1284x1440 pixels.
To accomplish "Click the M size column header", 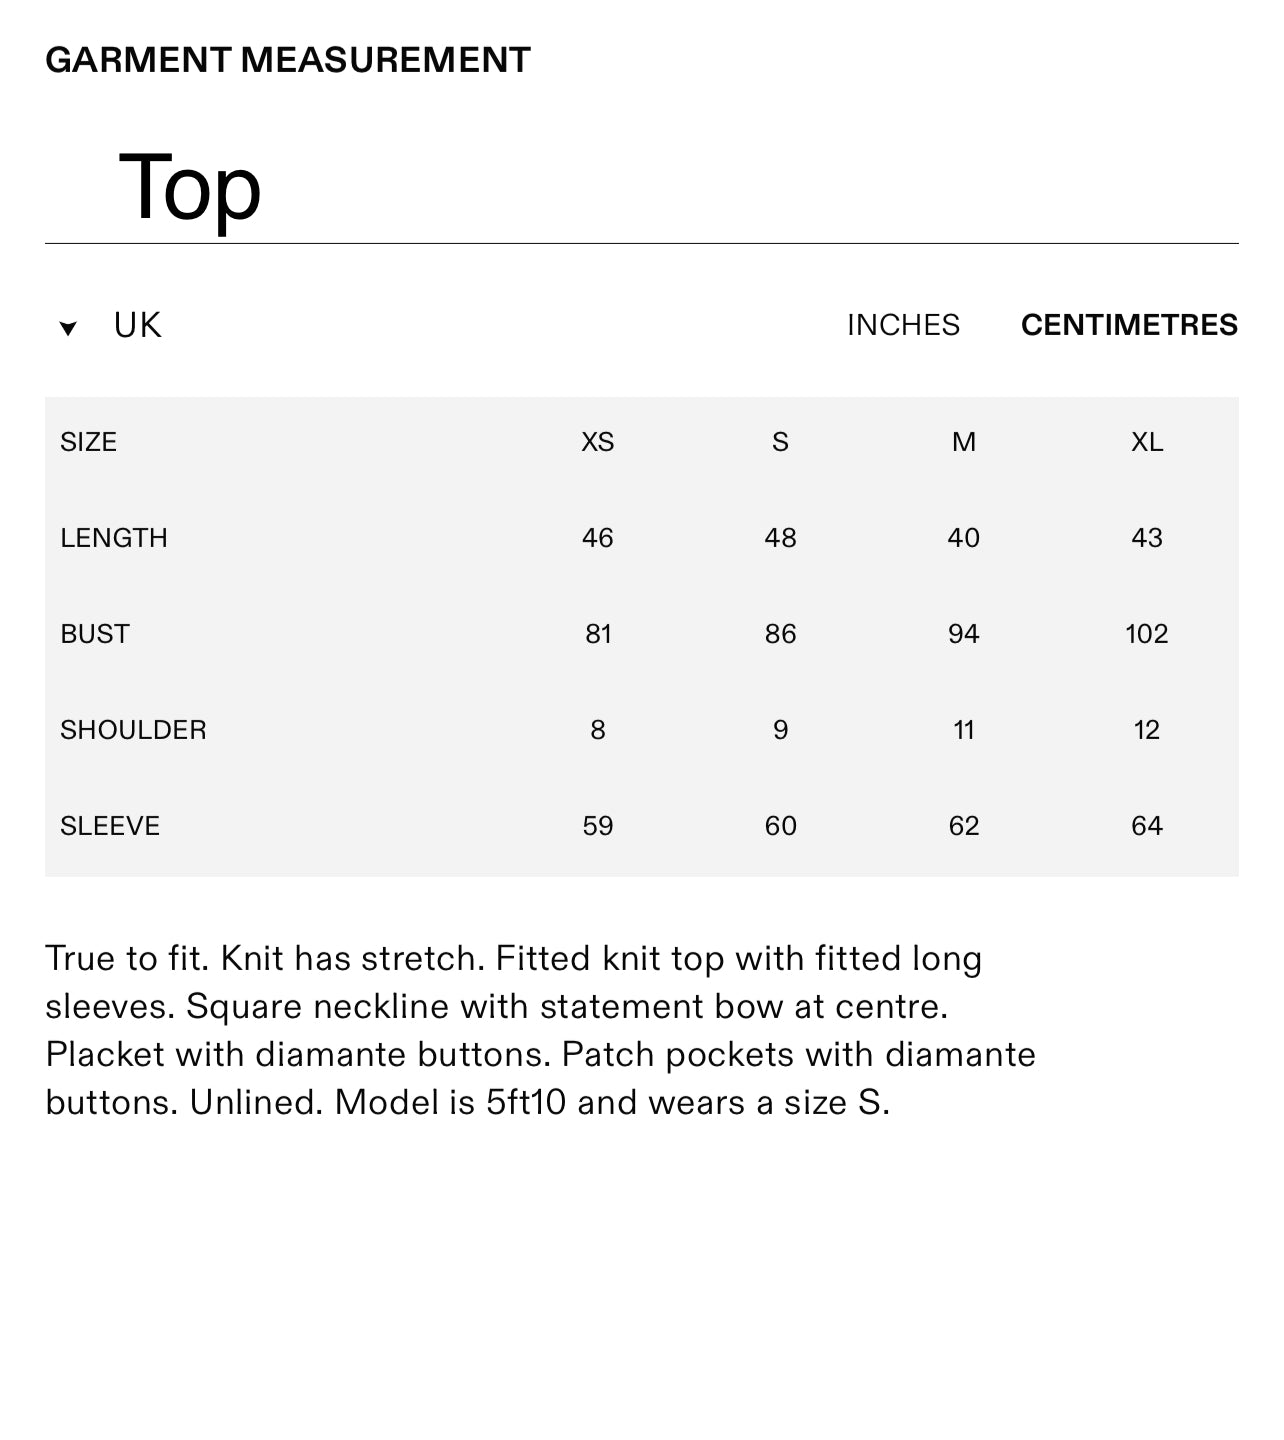I will click(x=963, y=442).
